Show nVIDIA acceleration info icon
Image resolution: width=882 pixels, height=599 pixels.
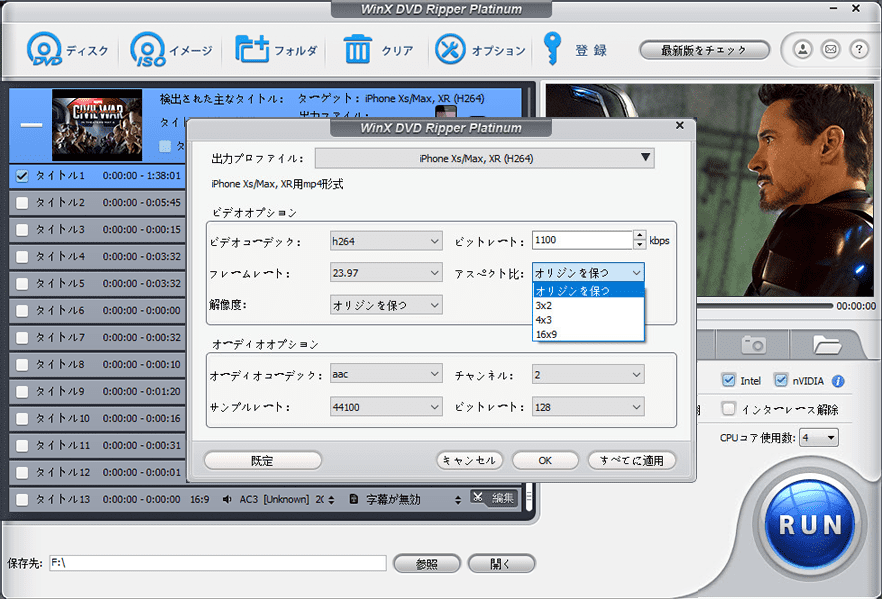click(838, 381)
